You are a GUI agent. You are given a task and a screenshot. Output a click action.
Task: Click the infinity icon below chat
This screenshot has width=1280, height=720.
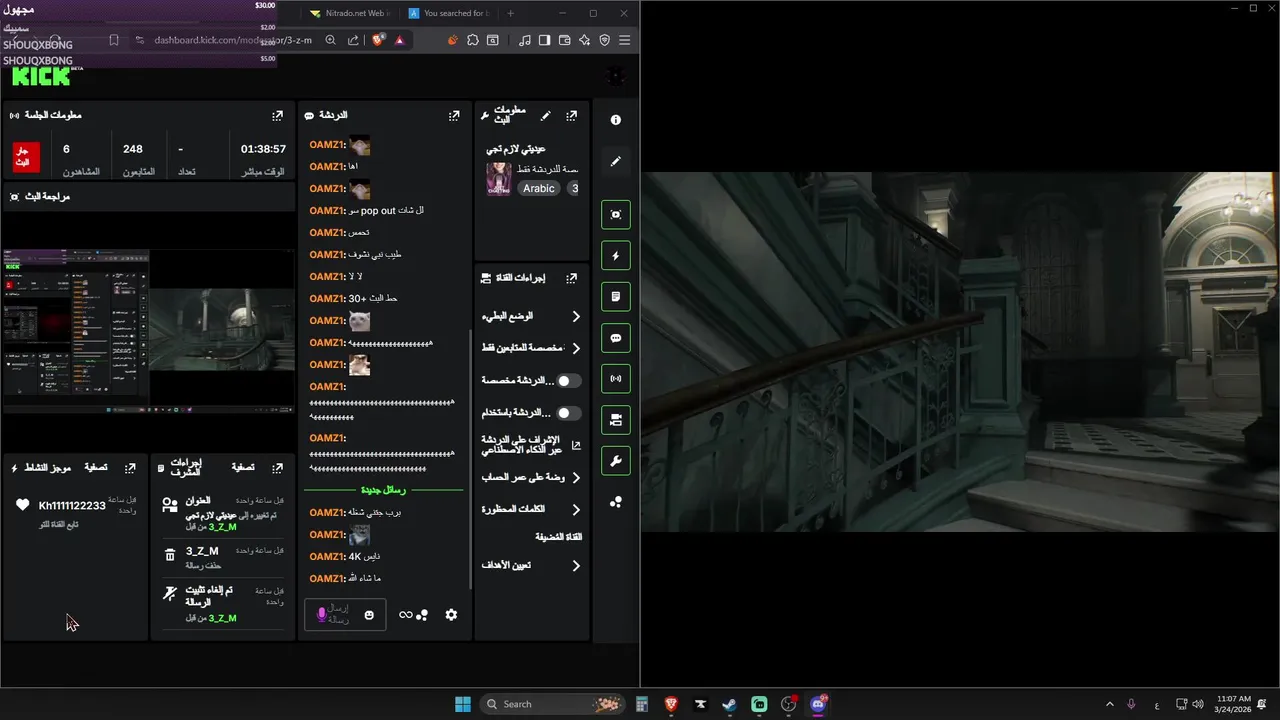(x=405, y=615)
